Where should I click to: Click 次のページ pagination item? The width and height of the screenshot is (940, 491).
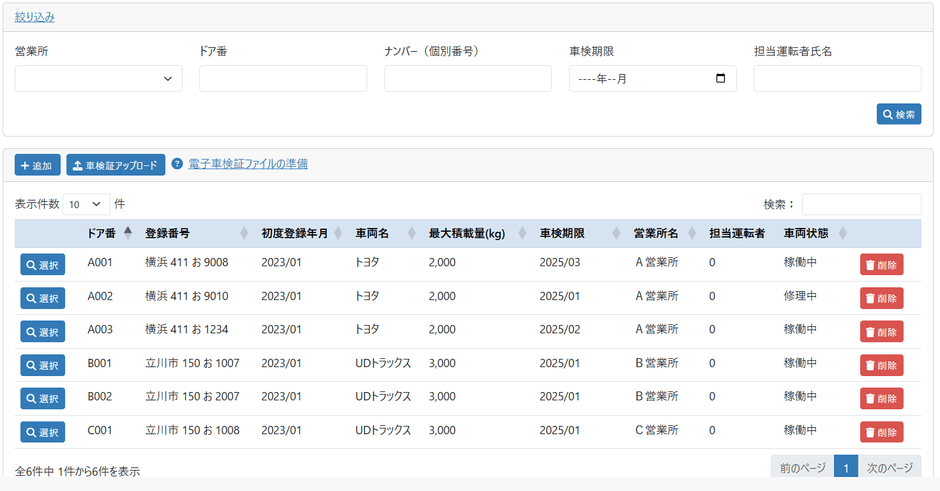tap(889, 467)
